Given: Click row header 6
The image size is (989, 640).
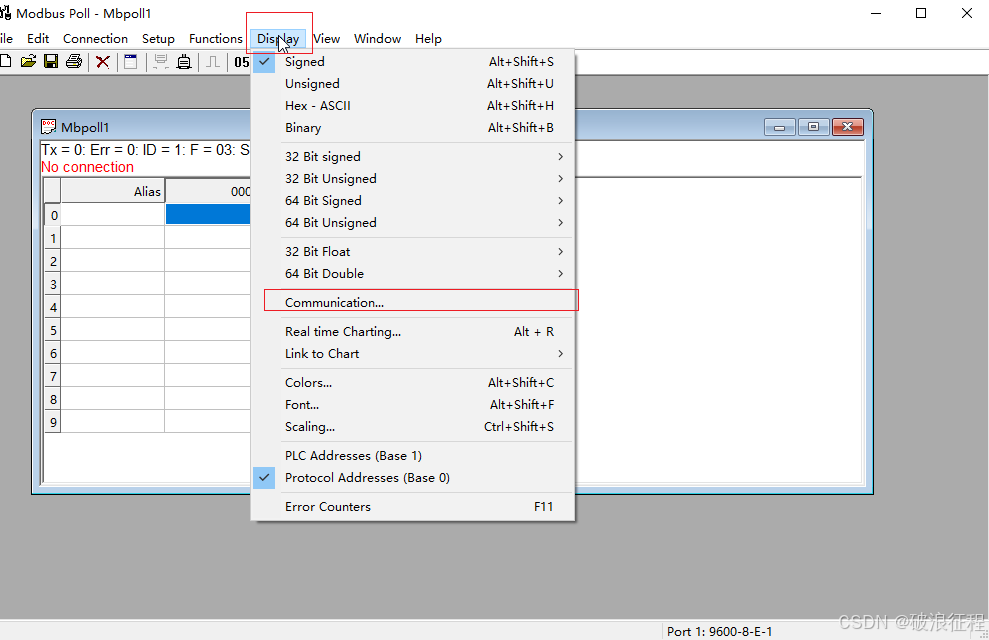Looking at the screenshot, I should click(52, 353).
